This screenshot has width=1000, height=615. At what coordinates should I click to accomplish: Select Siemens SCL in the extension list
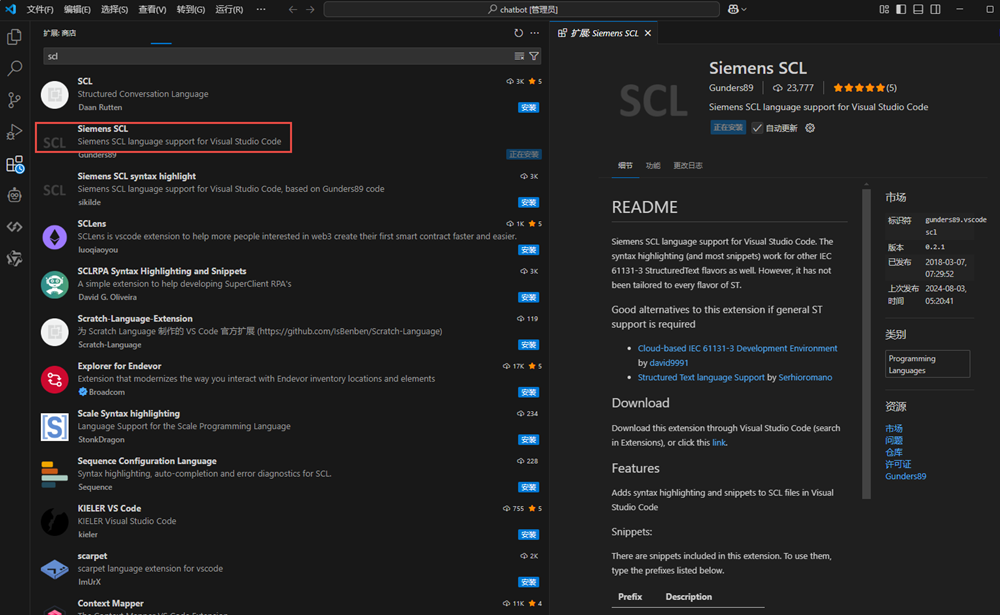click(x=290, y=142)
